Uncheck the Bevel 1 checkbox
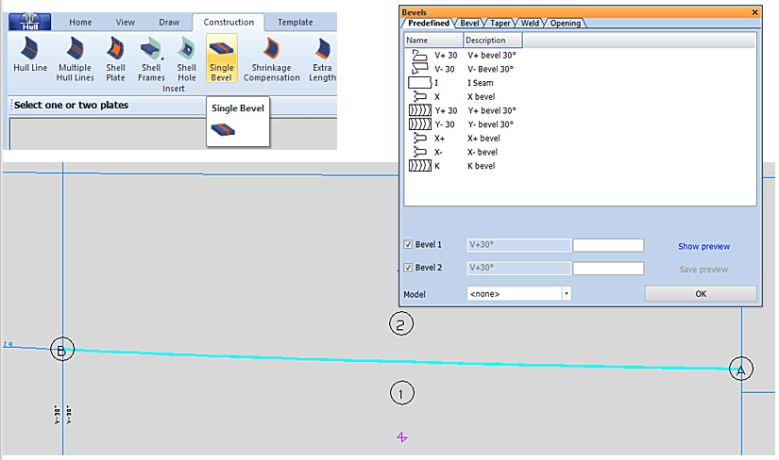Image resolution: width=779 pixels, height=460 pixels. pyautogui.click(x=408, y=245)
